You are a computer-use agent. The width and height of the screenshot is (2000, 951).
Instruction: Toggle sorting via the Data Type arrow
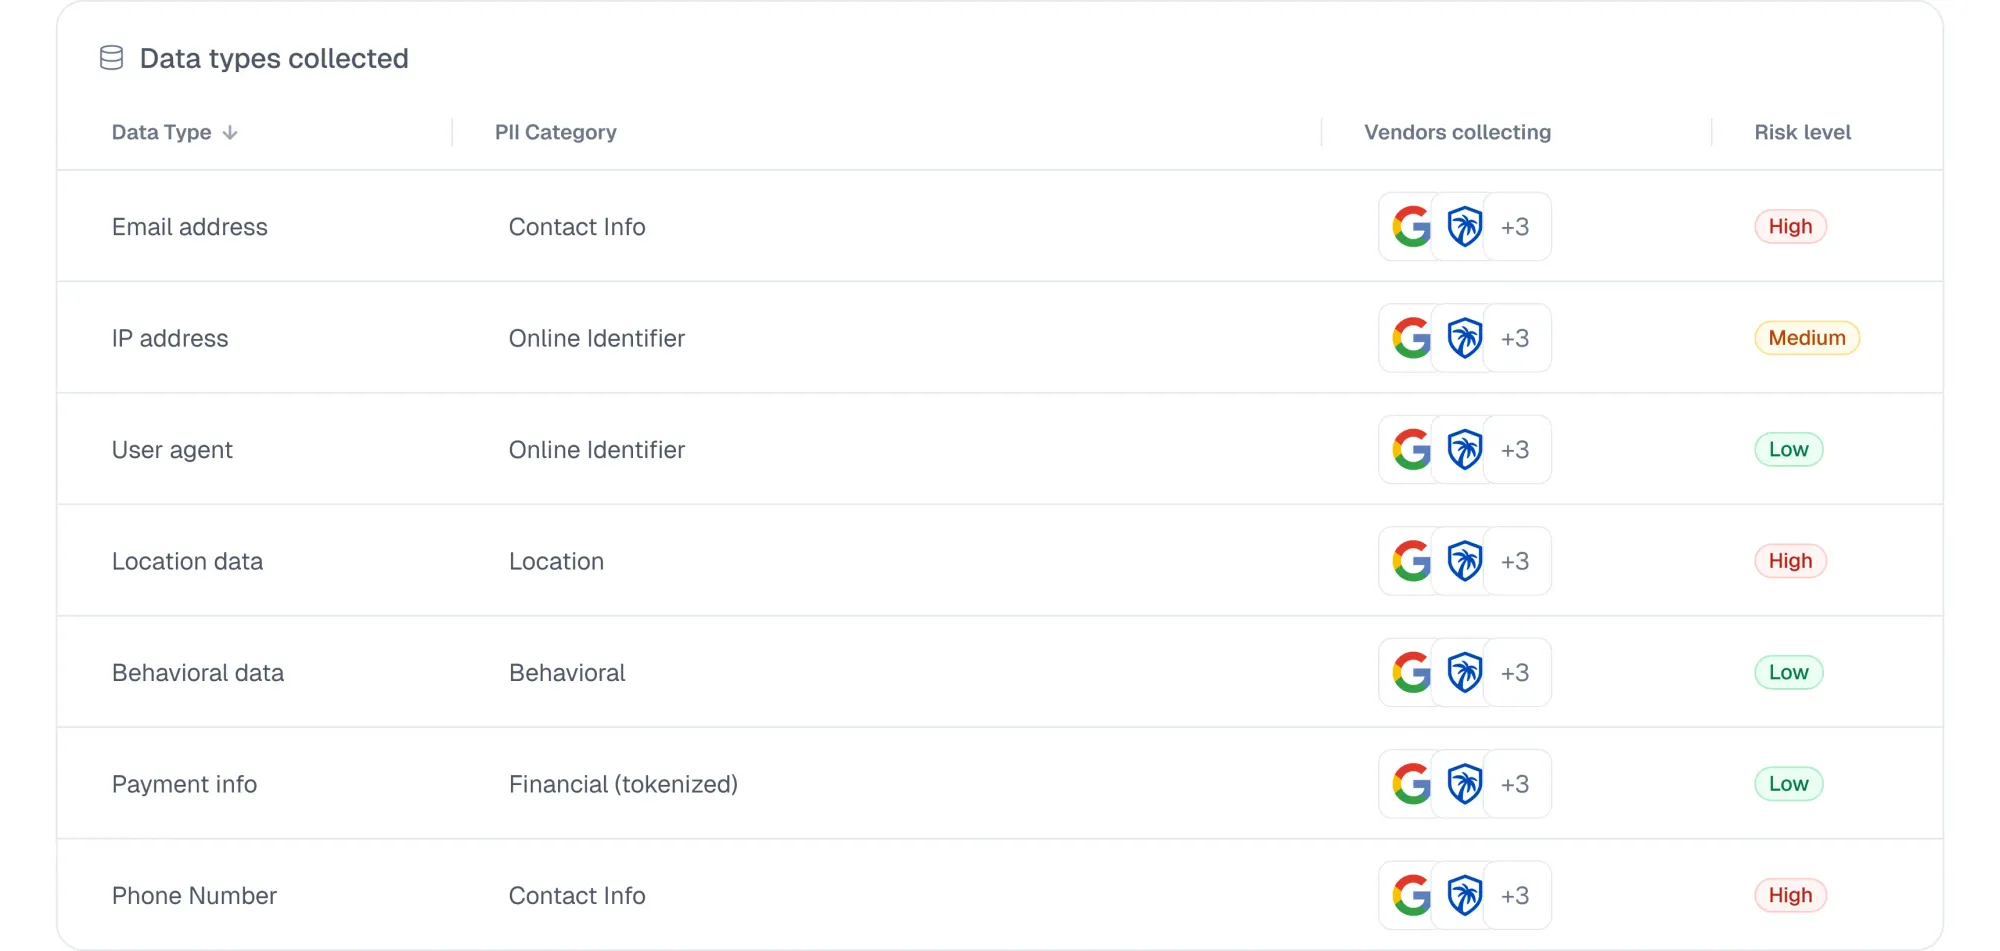[229, 132]
